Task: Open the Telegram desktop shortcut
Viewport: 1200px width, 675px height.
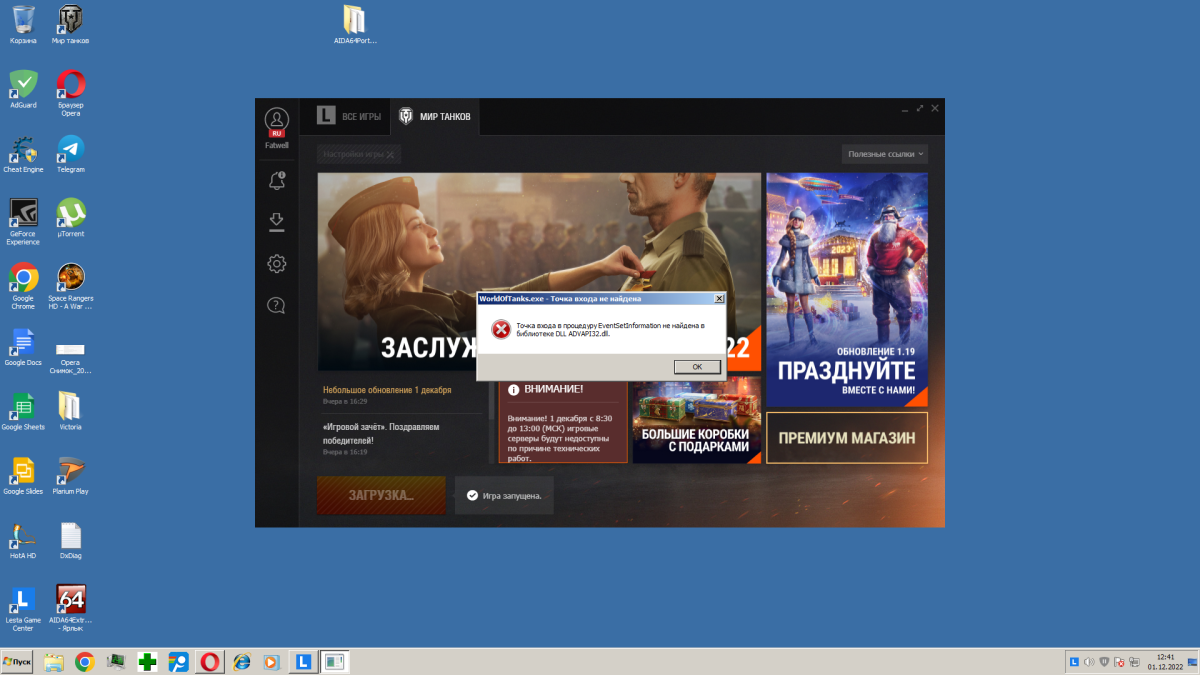Action: pos(71,151)
